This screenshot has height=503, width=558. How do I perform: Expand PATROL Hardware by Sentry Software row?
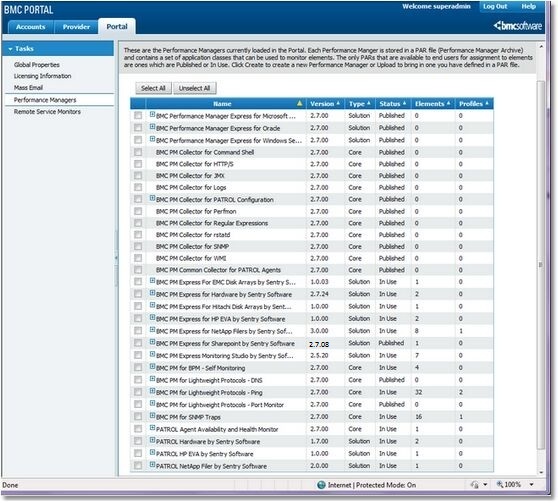click(152, 440)
